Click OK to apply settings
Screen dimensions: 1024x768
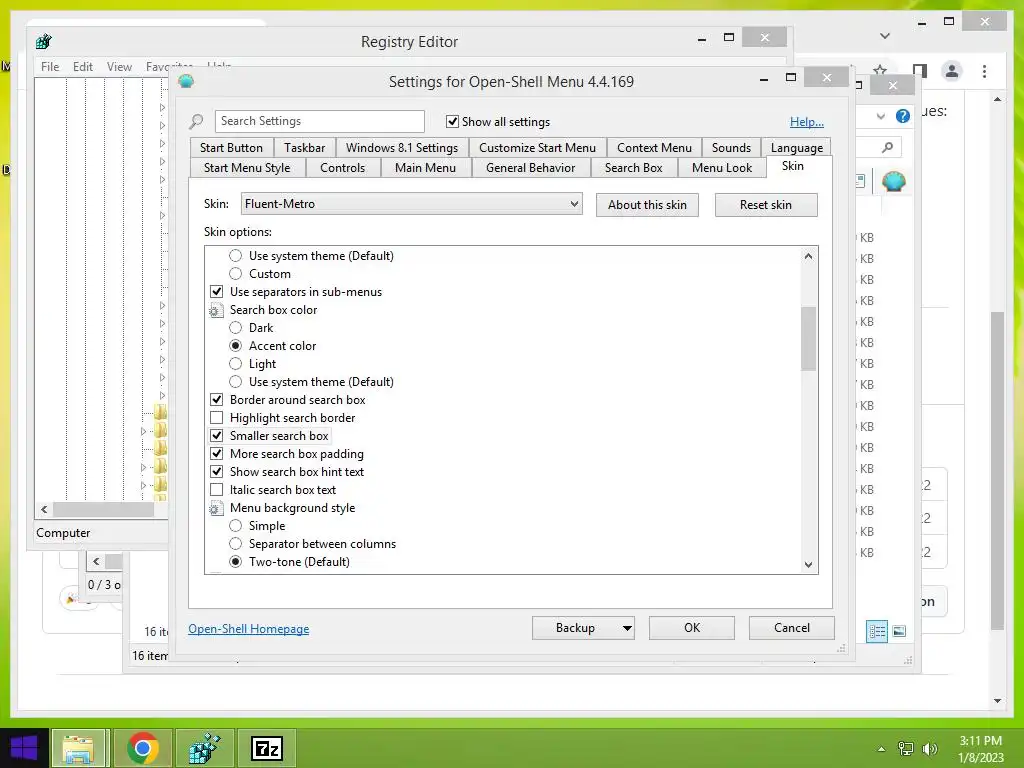(x=692, y=628)
